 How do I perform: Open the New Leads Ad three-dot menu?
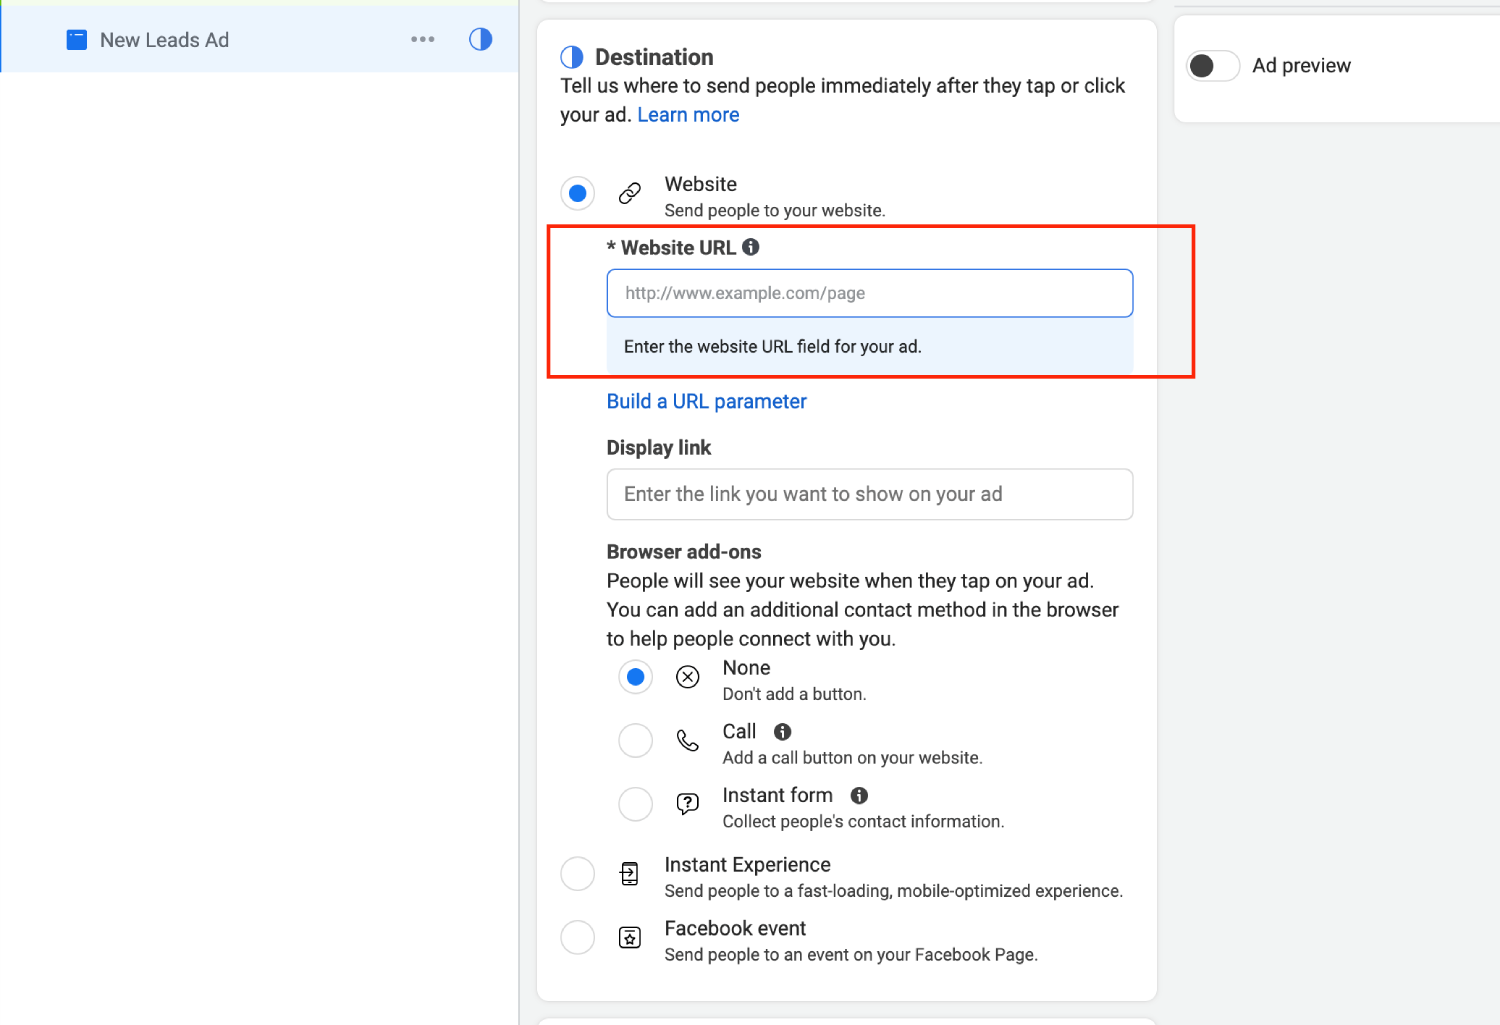tap(423, 39)
